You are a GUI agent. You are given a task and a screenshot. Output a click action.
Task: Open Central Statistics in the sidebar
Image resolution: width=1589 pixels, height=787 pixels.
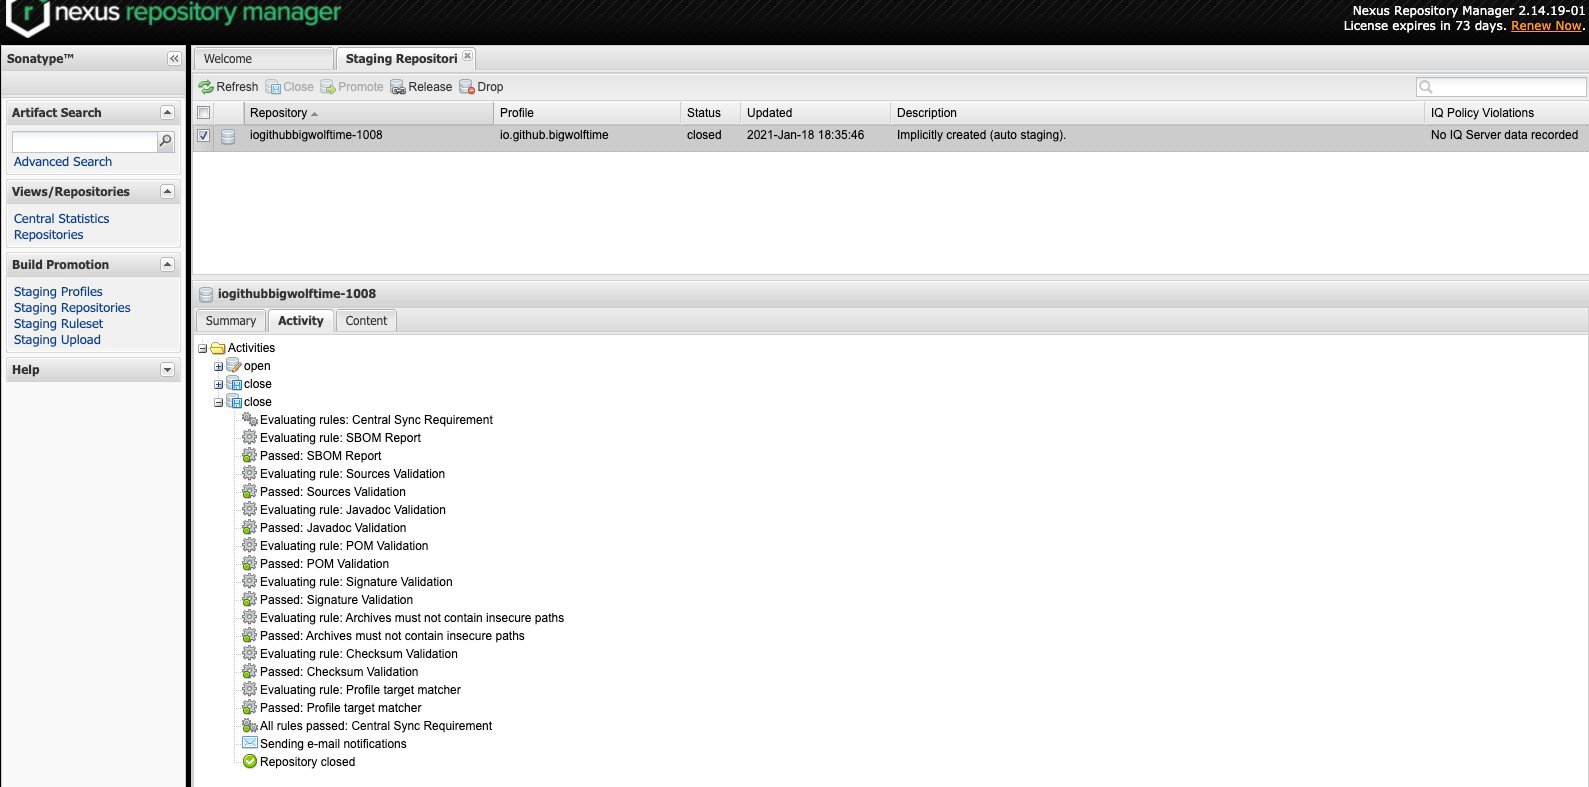(62, 219)
